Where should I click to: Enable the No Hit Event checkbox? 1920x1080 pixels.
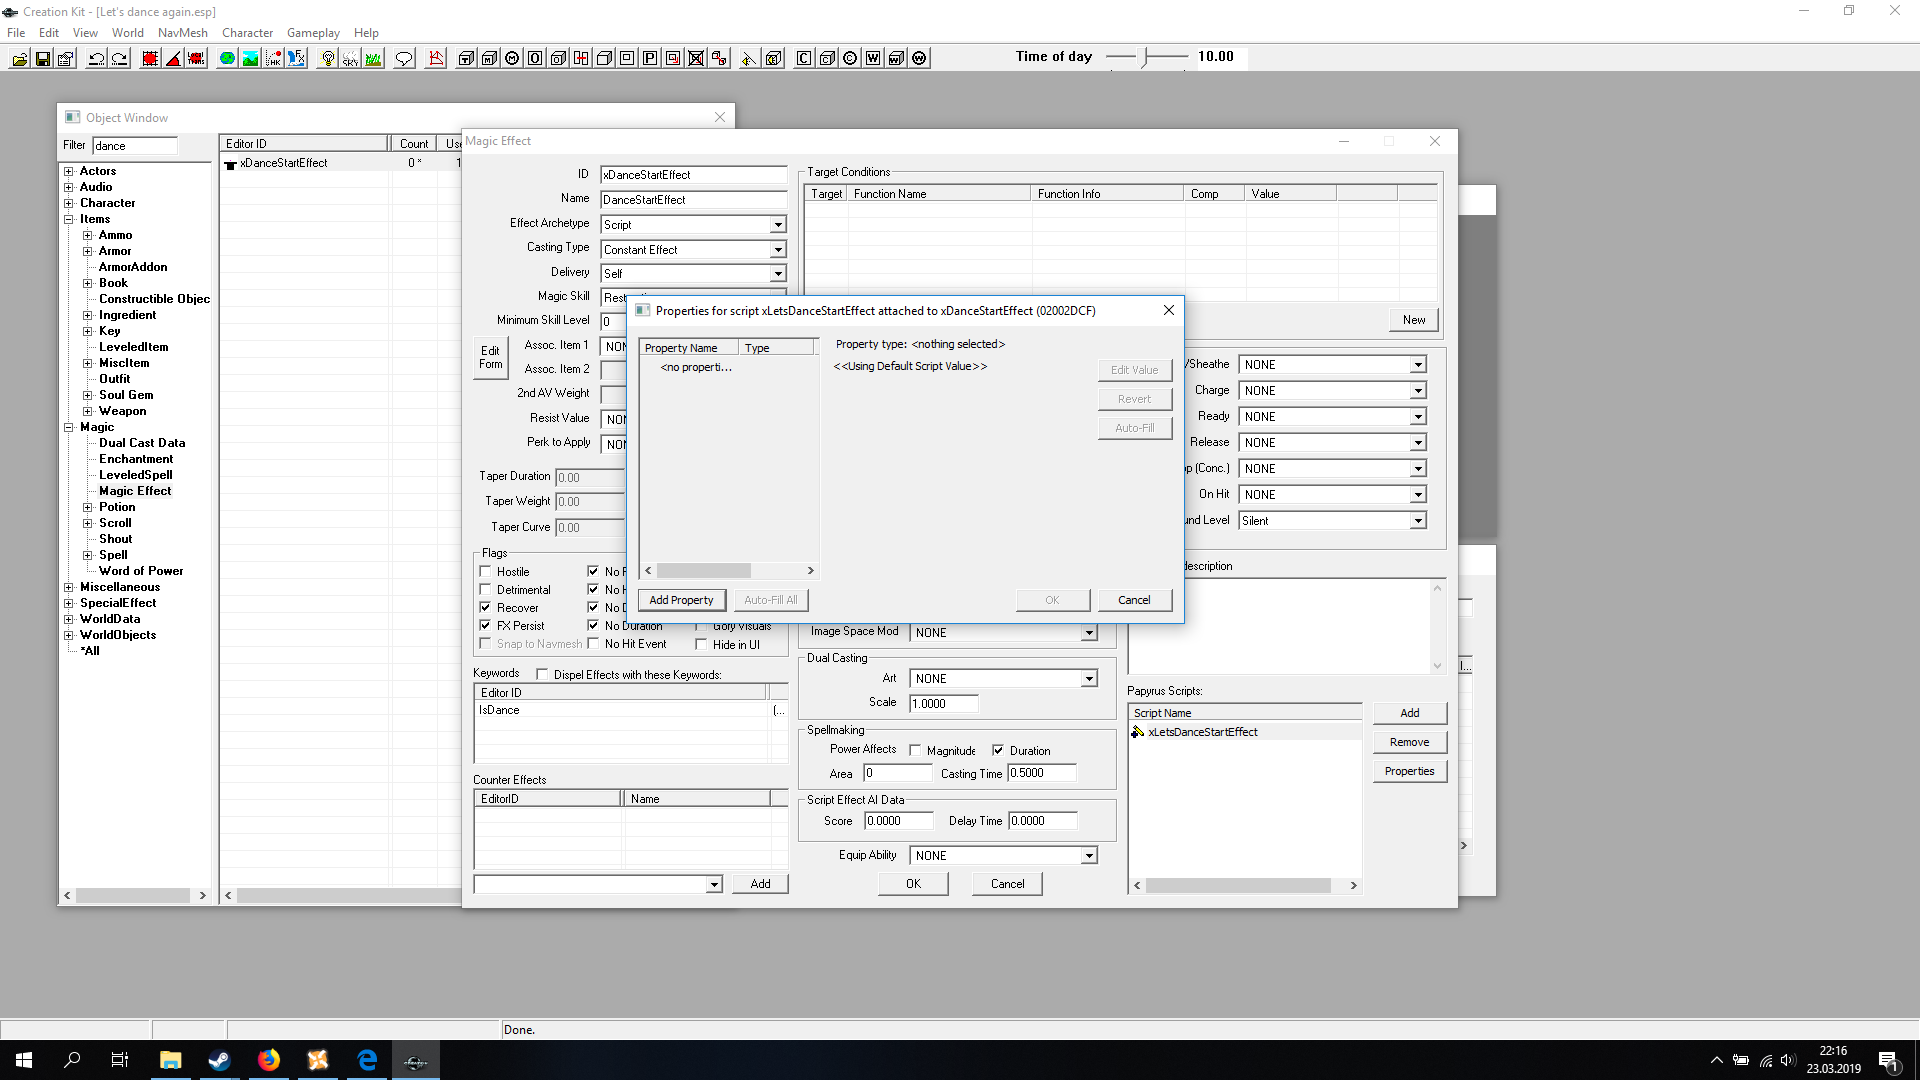(x=593, y=644)
